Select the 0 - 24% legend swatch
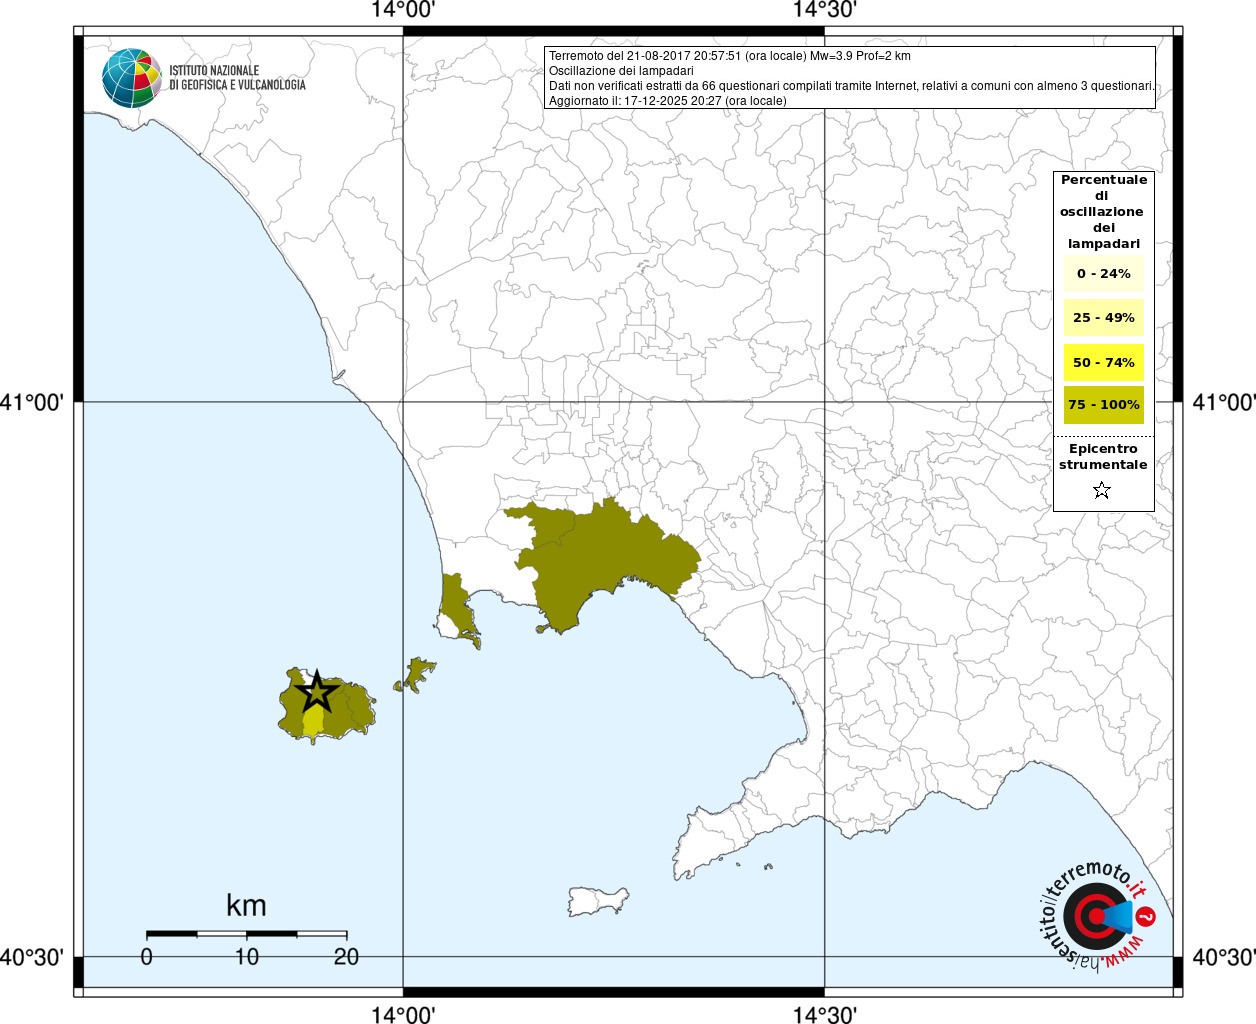This screenshot has height=1024, width=1256. click(1104, 274)
